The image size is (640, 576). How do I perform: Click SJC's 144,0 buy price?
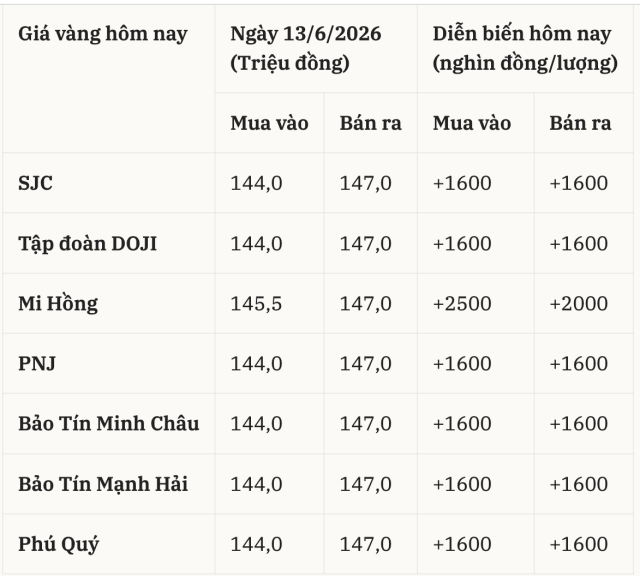256,183
